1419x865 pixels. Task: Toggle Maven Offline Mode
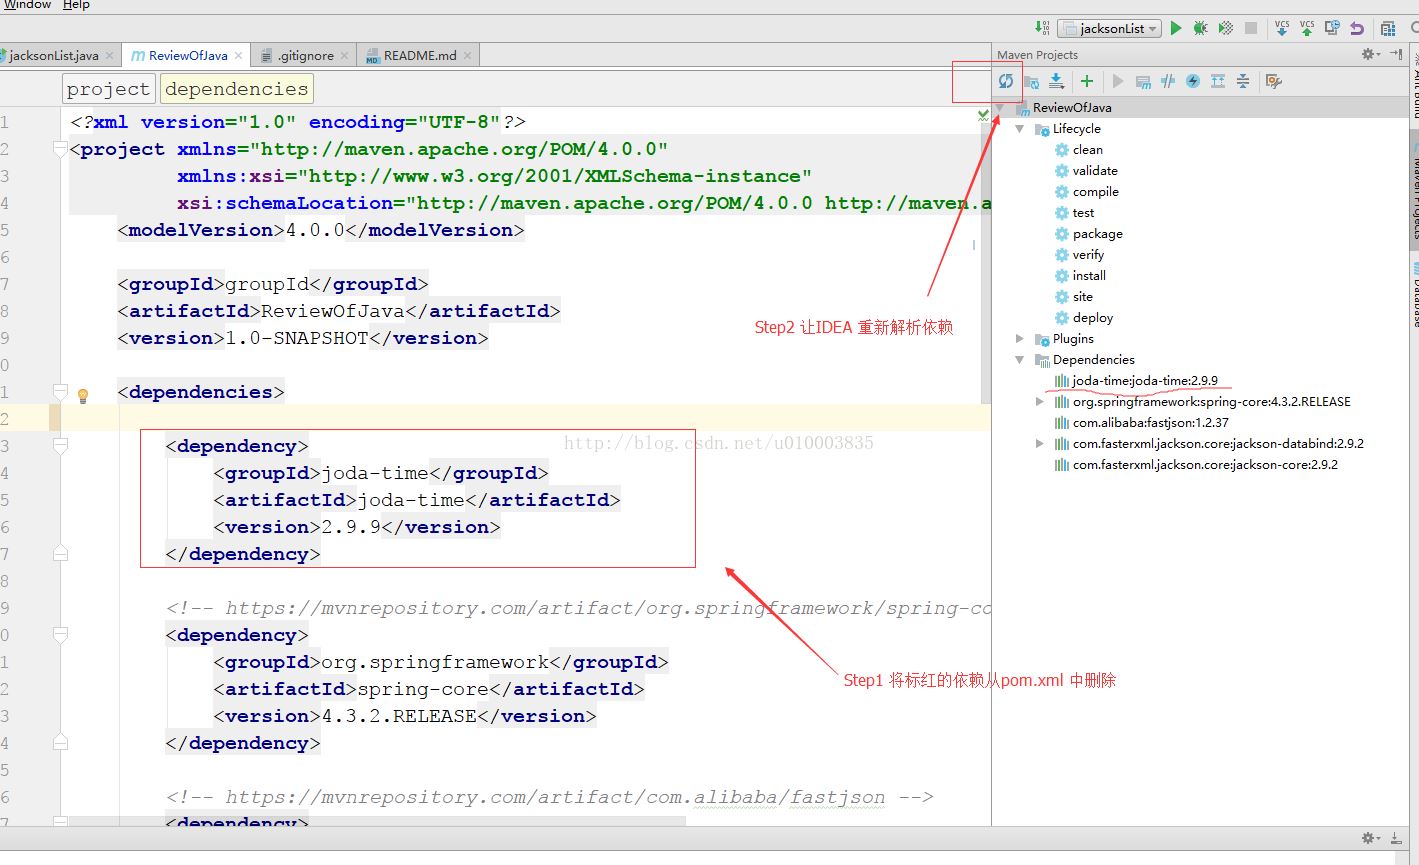1167,81
